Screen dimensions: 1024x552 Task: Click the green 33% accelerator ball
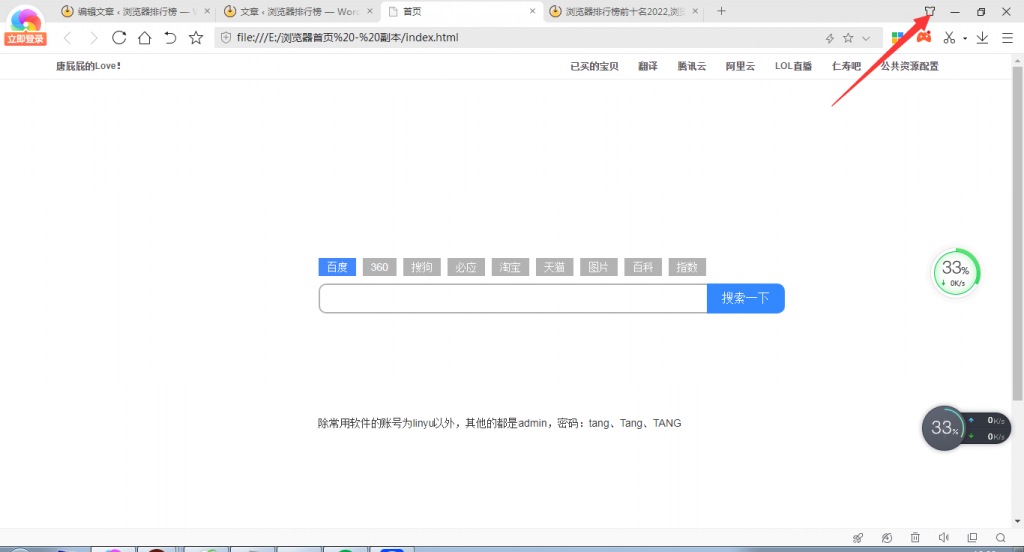pyautogui.click(x=956, y=272)
